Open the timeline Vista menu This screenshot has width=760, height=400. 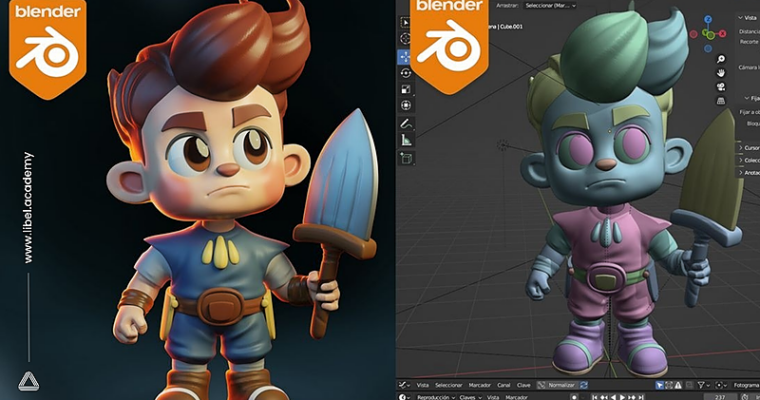[493, 397]
